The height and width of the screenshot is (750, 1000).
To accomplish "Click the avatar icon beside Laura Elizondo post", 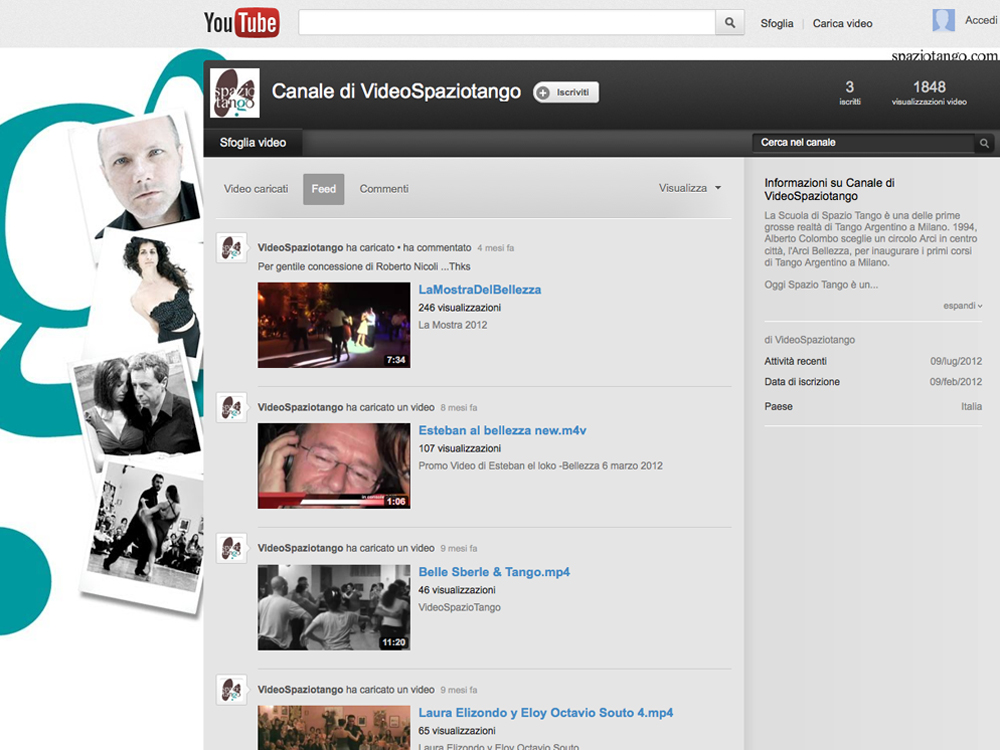I will tap(231, 690).
